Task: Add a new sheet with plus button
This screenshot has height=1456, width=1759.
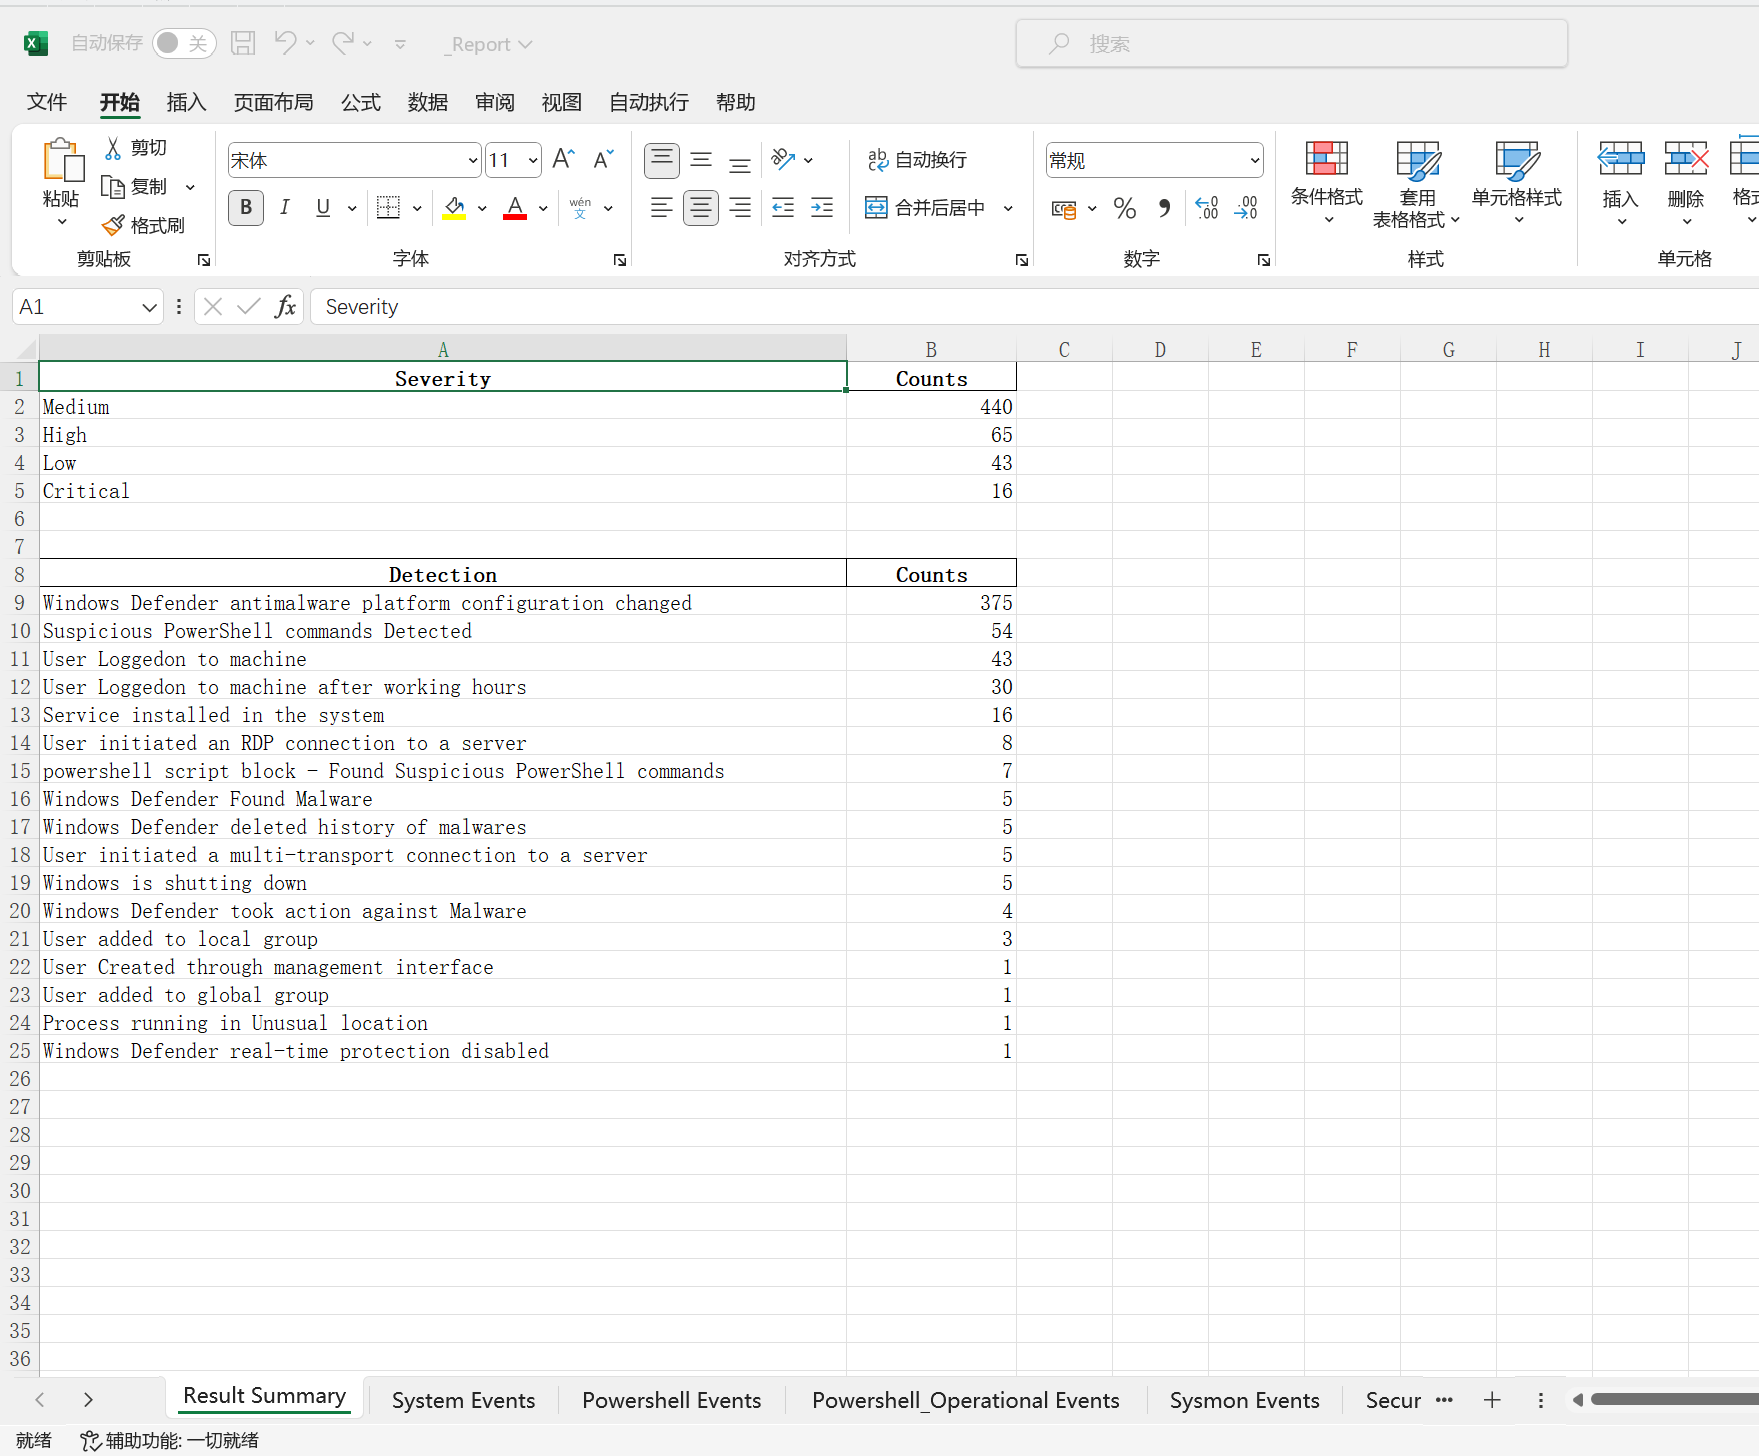Action: click(x=1492, y=1400)
